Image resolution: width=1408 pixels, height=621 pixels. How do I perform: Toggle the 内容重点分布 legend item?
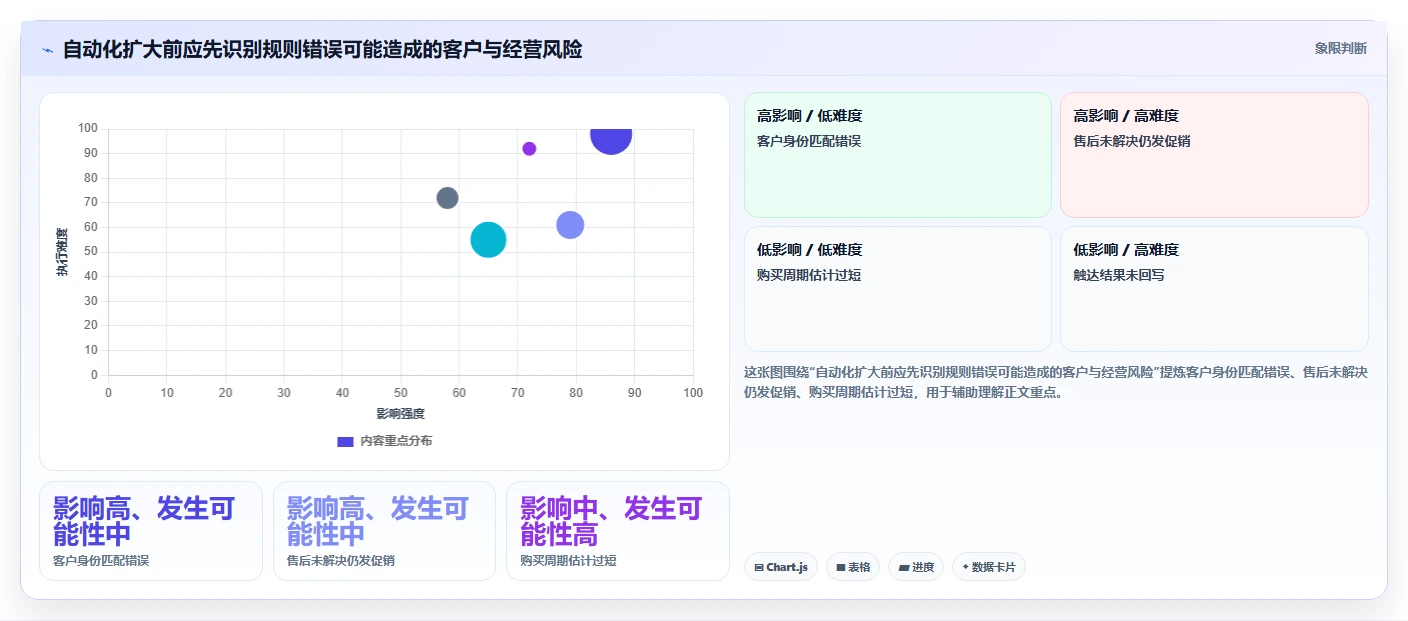tap(385, 441)
